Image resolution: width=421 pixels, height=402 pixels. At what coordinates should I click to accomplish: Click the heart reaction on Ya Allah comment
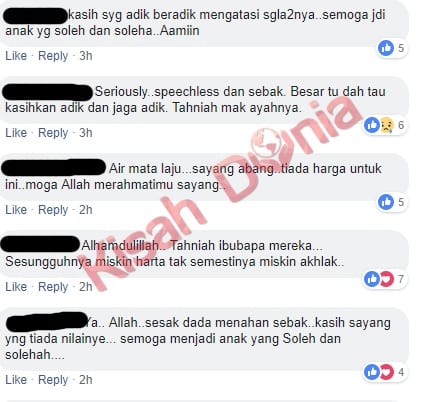click(x=387, y=372)
